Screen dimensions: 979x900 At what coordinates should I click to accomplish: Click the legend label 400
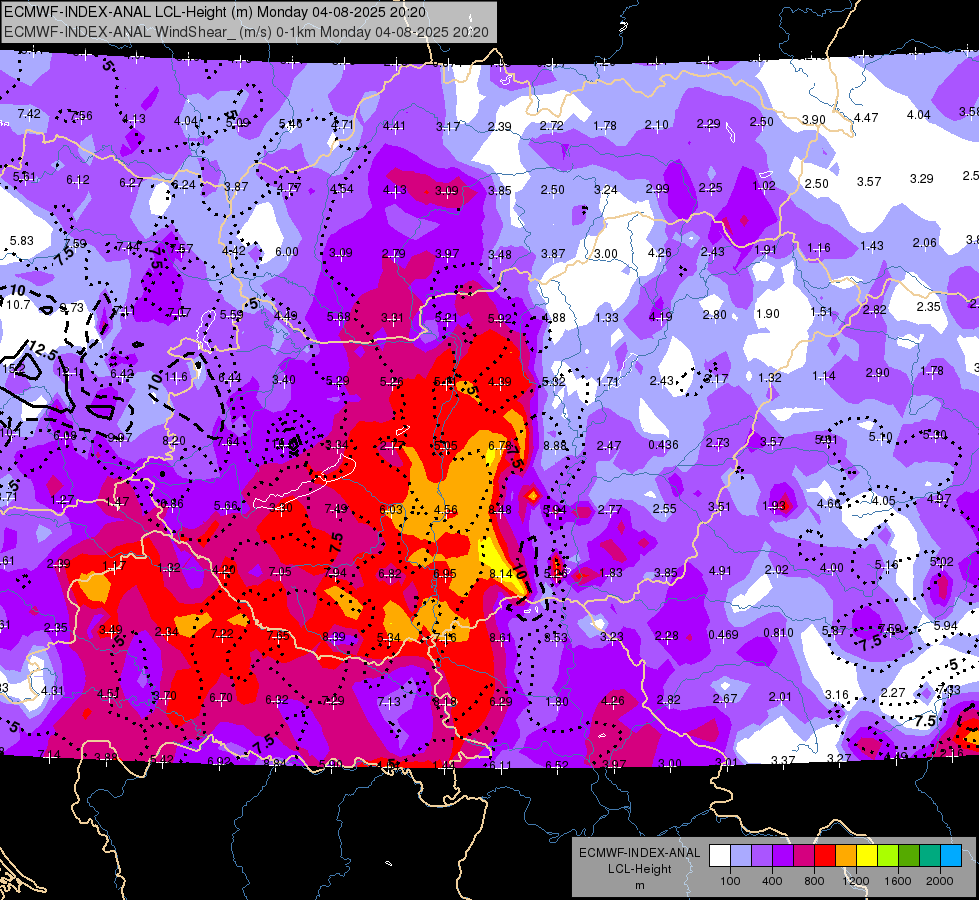772,881
